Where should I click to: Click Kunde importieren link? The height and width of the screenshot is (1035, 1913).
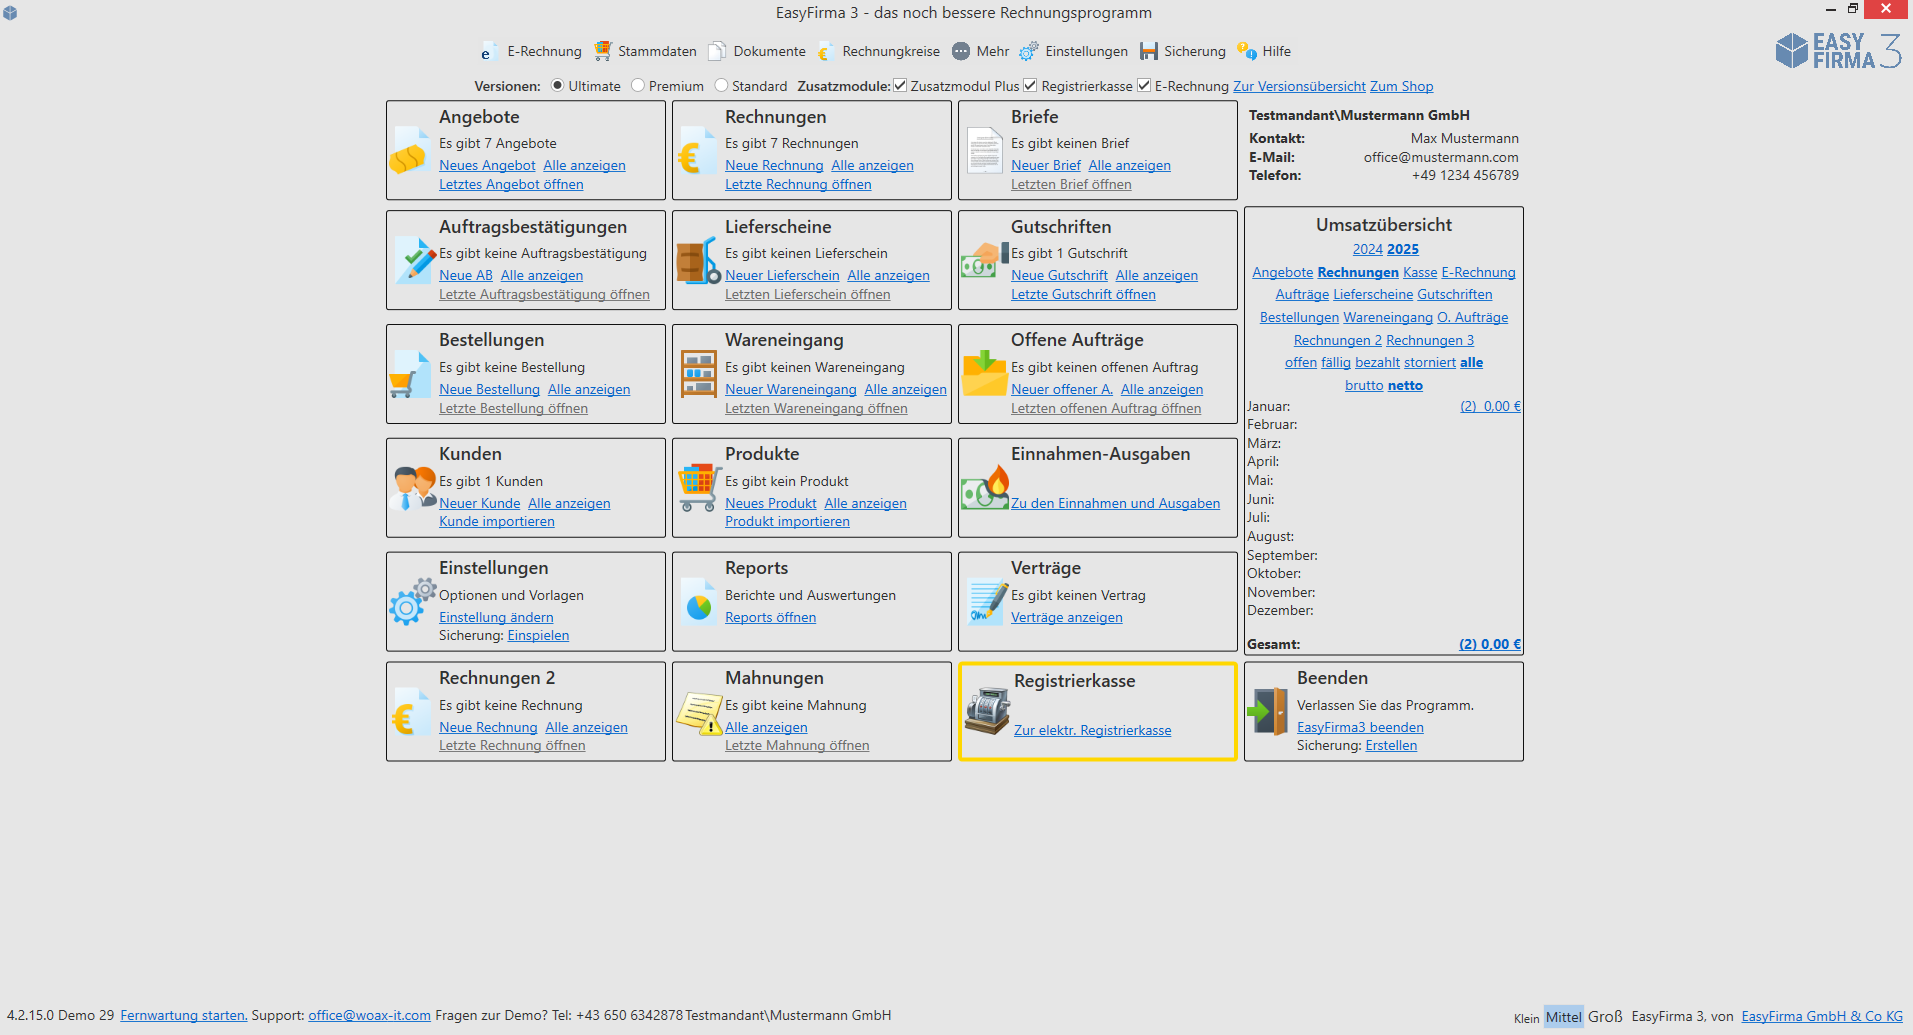tap(496, 521)
